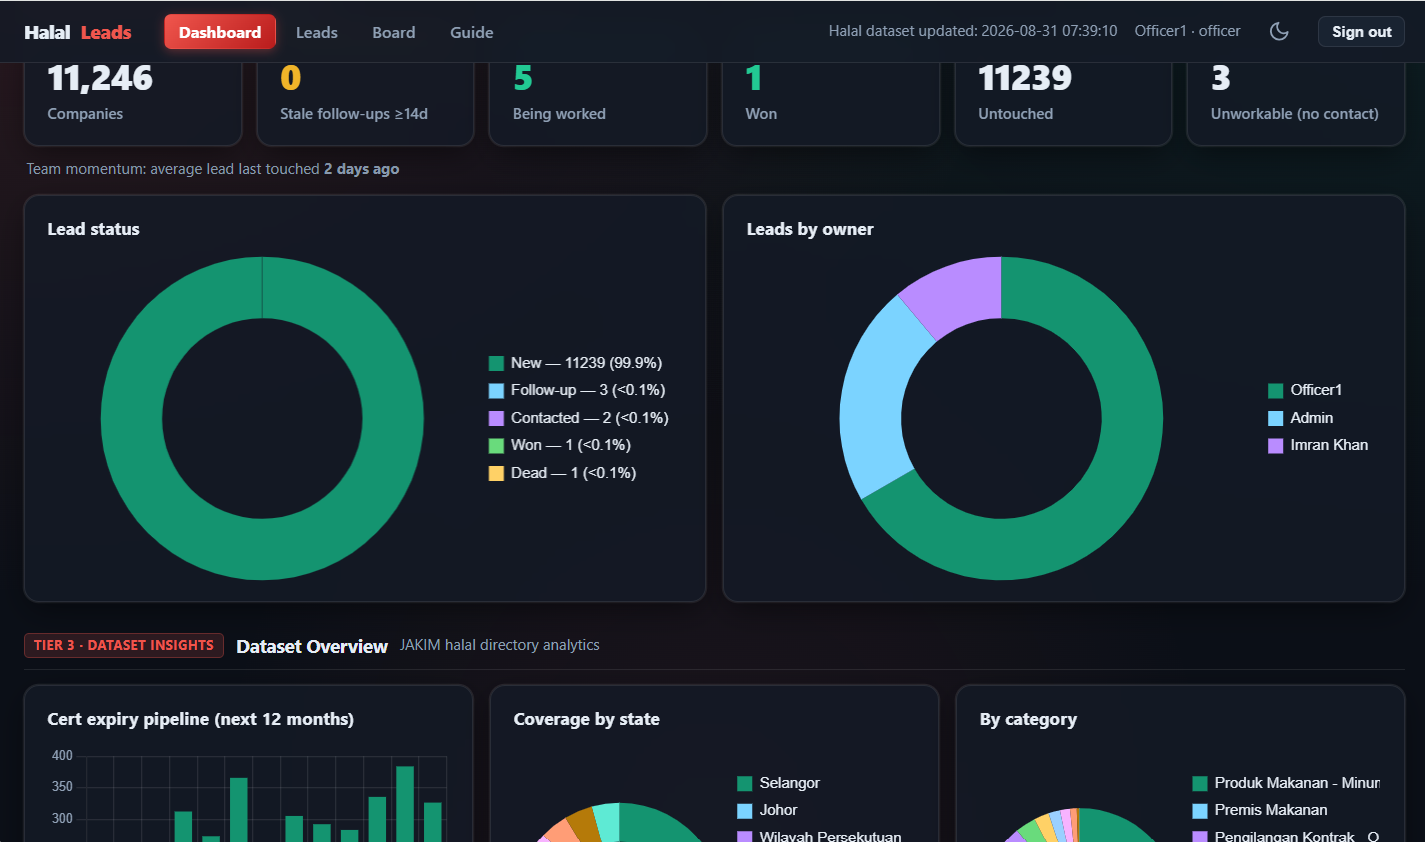Click the Halal Leads logo
Image resolution: width=1425 pixels, height=842 pixels.
(x=78, y=32)
